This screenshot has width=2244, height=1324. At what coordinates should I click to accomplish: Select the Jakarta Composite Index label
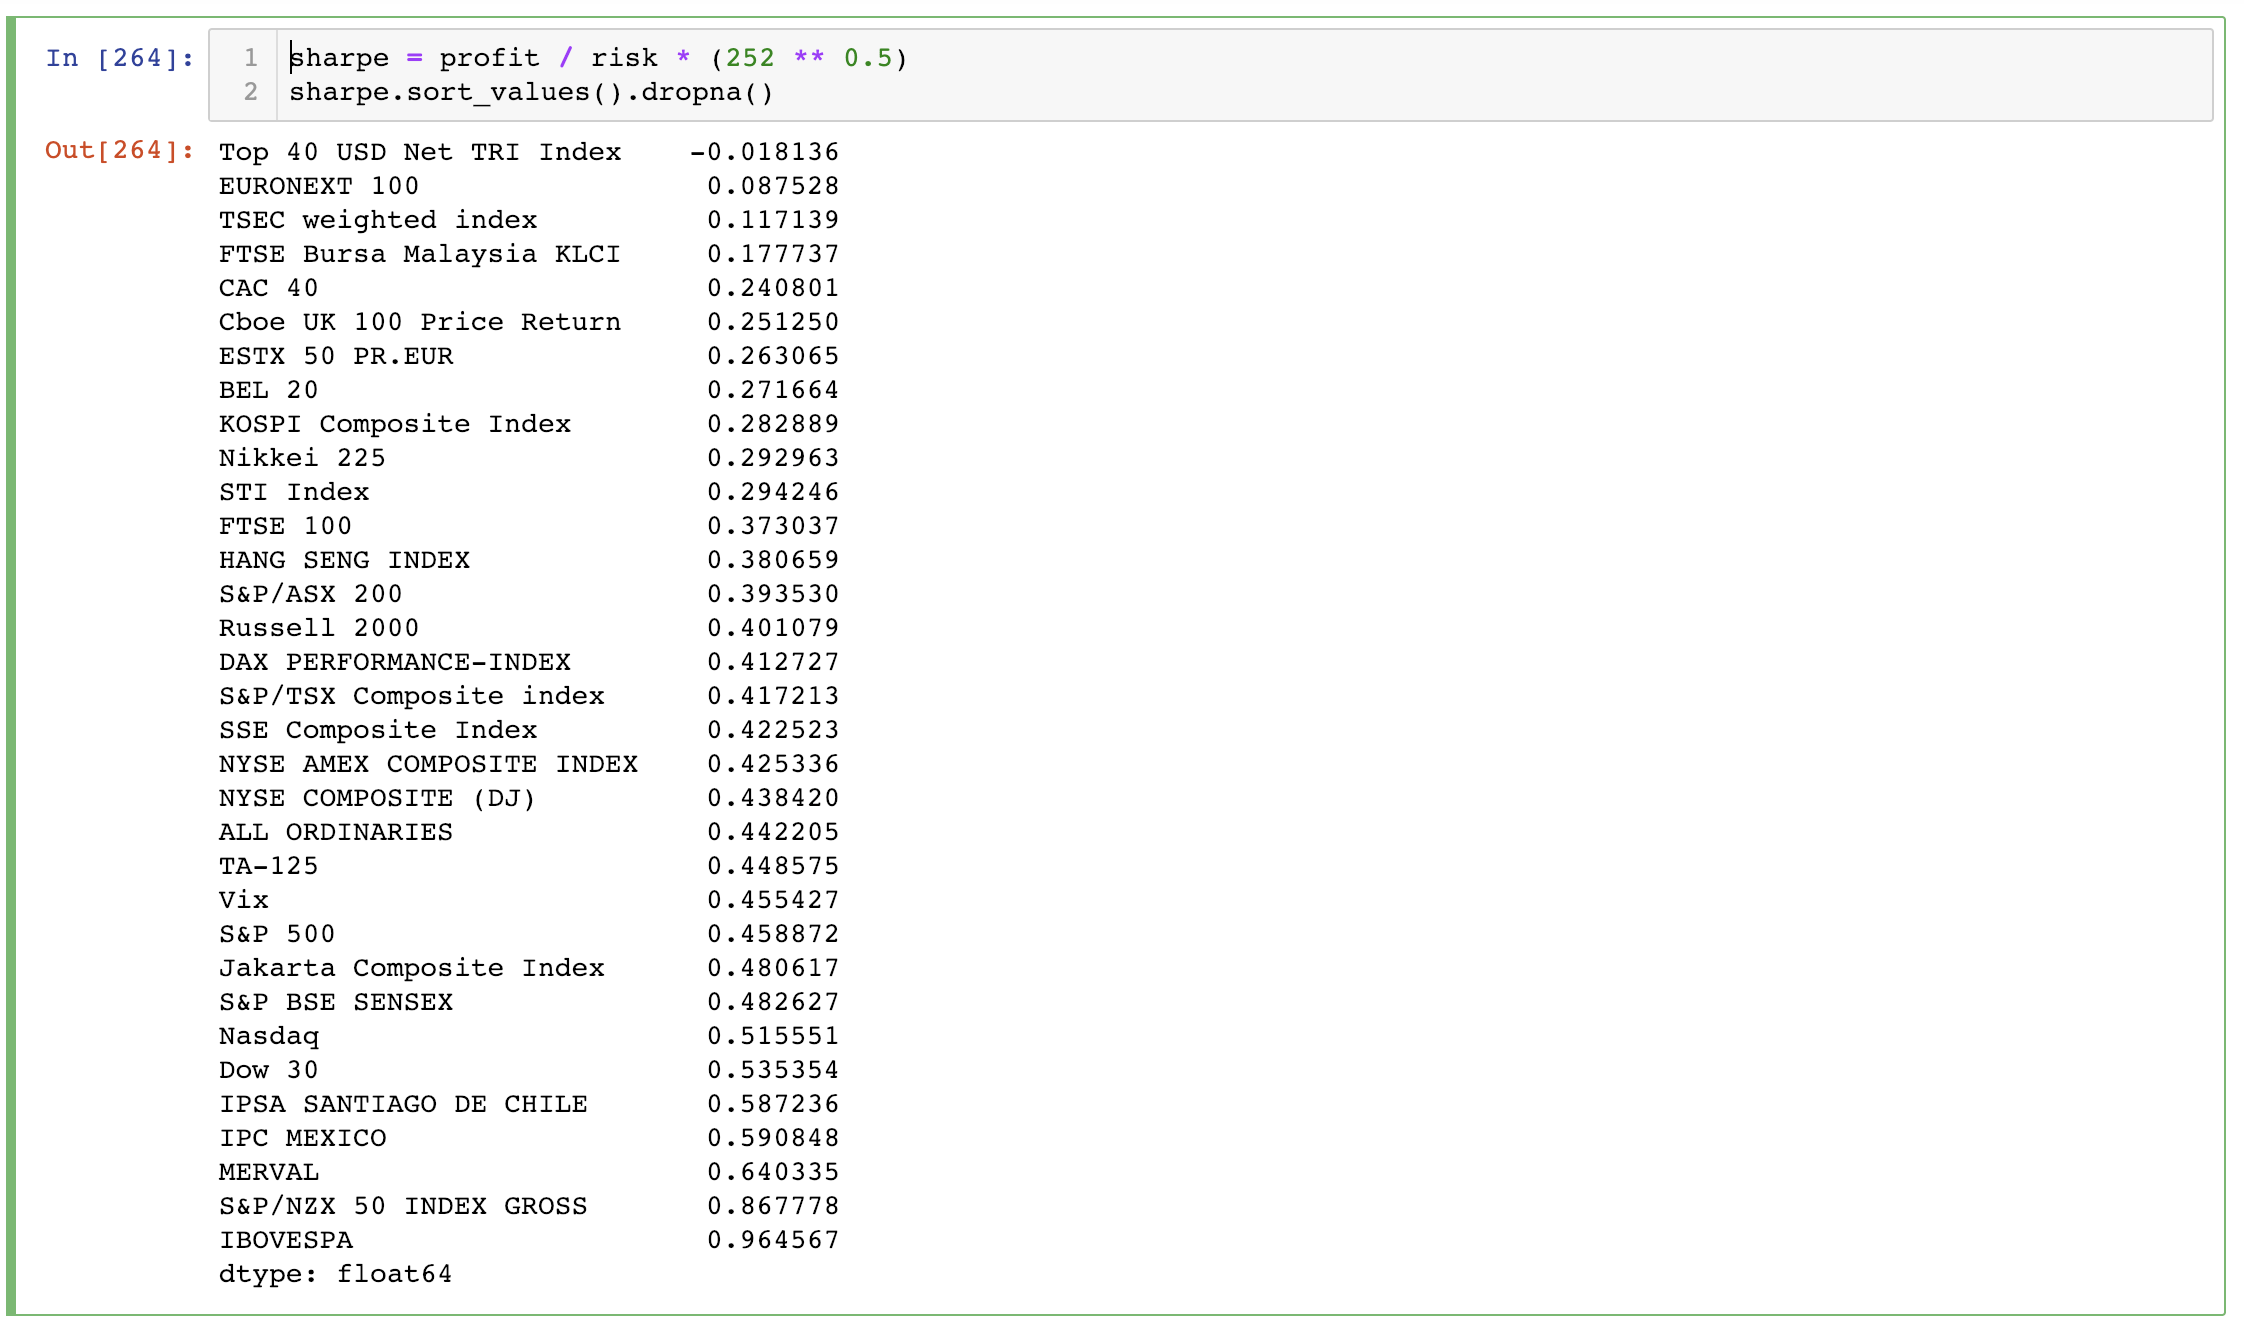(412, 968)
